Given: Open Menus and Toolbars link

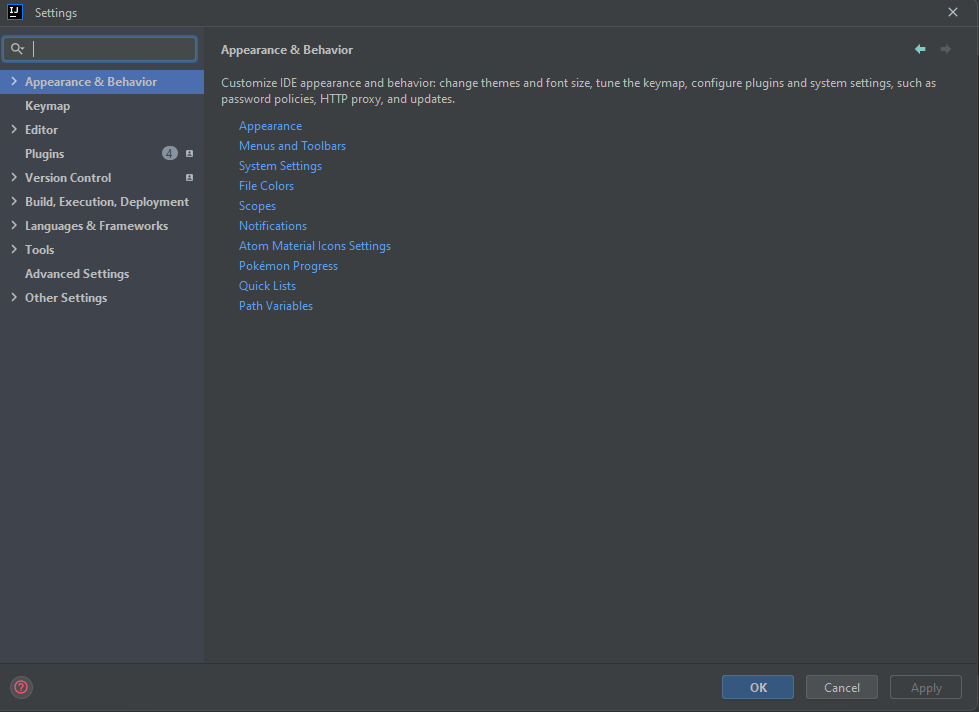Looking at the screenshot, I should tap(292, 146).
